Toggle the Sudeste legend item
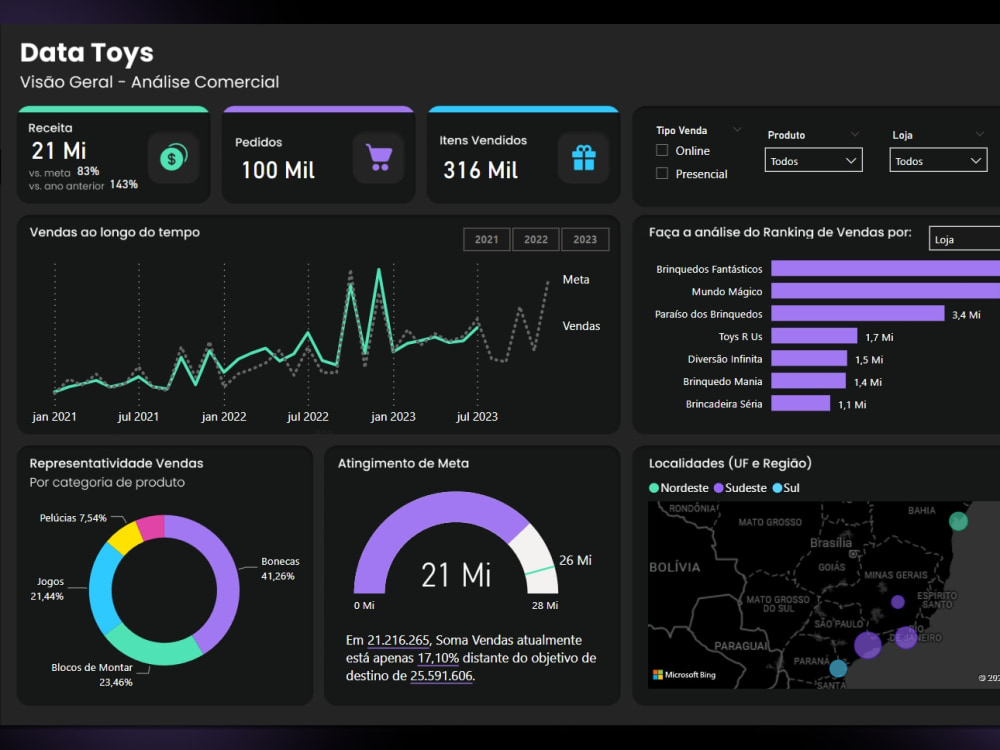Screen dimensions: 1000x750 coord(740,488)
